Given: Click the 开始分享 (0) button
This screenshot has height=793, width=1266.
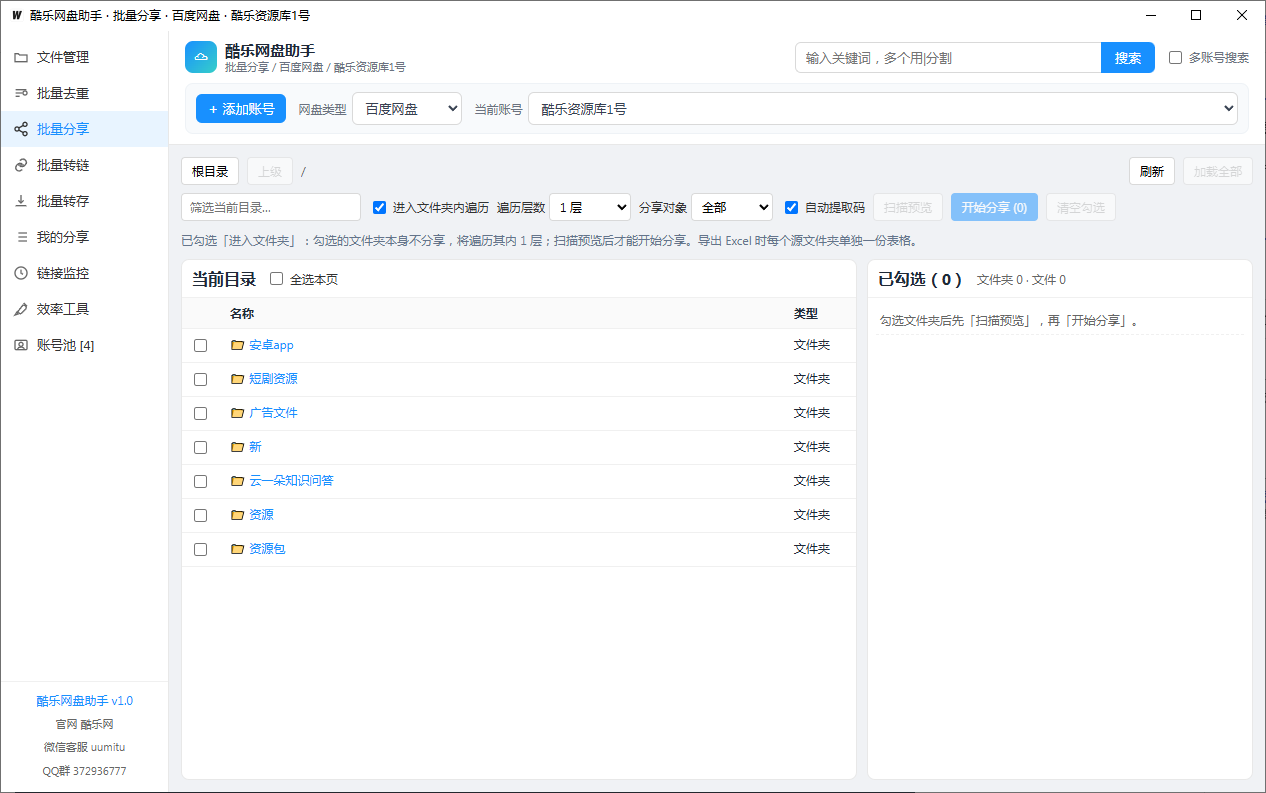Looking at the screenshot, I should click(994, 208).
